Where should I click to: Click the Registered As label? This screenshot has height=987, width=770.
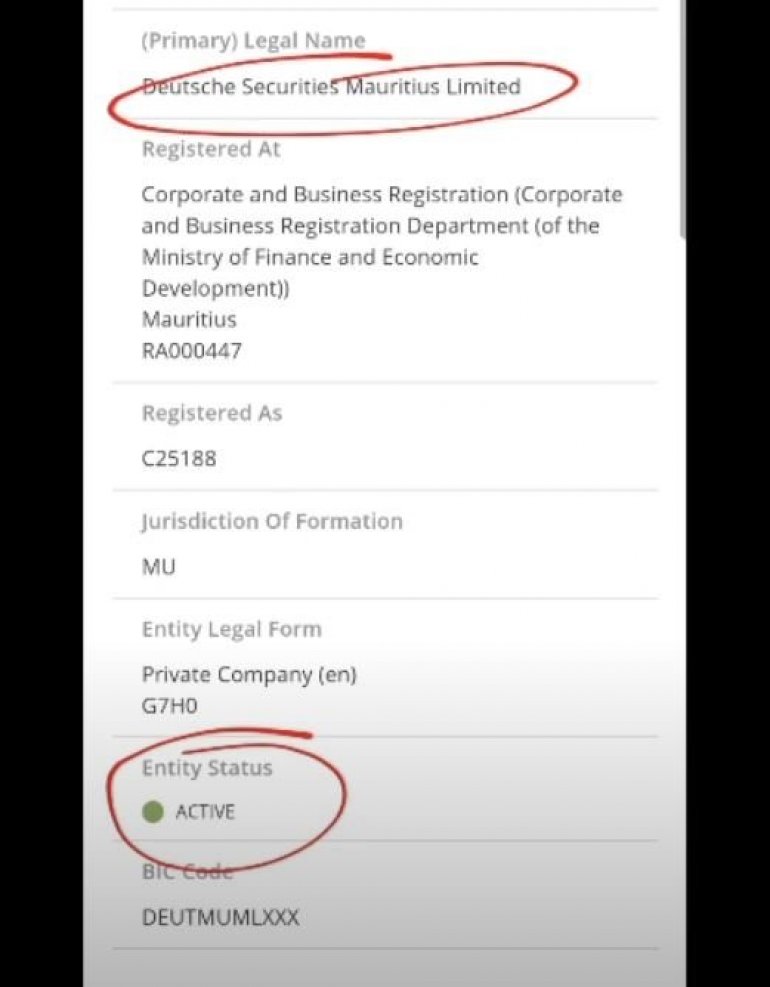point(212,413)
